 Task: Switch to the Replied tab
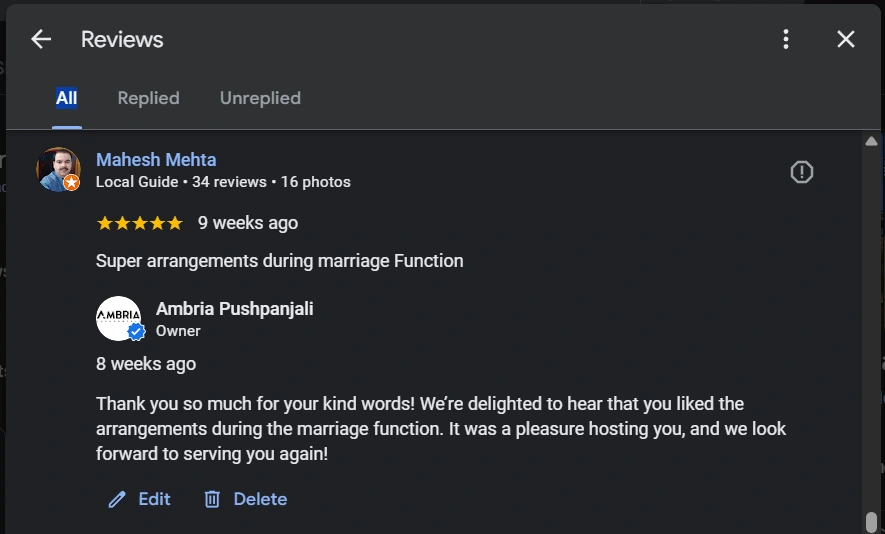[x=148, y=98]
